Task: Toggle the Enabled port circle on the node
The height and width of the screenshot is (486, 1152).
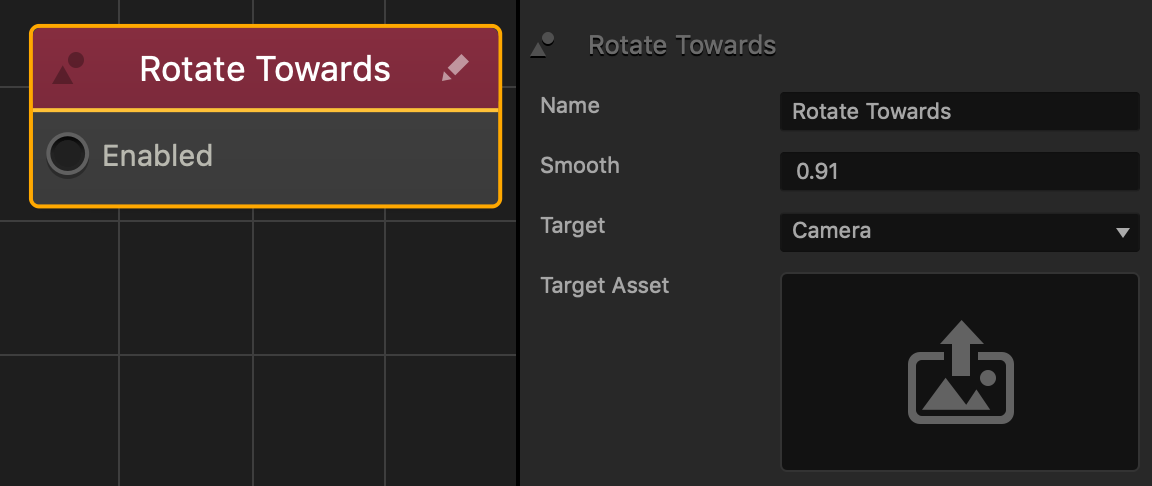Action: coord(68,155)
